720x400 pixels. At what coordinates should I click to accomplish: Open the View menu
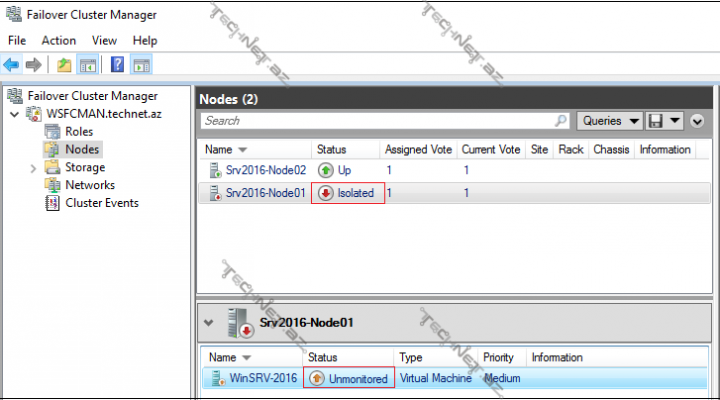(x=104, y=40)
